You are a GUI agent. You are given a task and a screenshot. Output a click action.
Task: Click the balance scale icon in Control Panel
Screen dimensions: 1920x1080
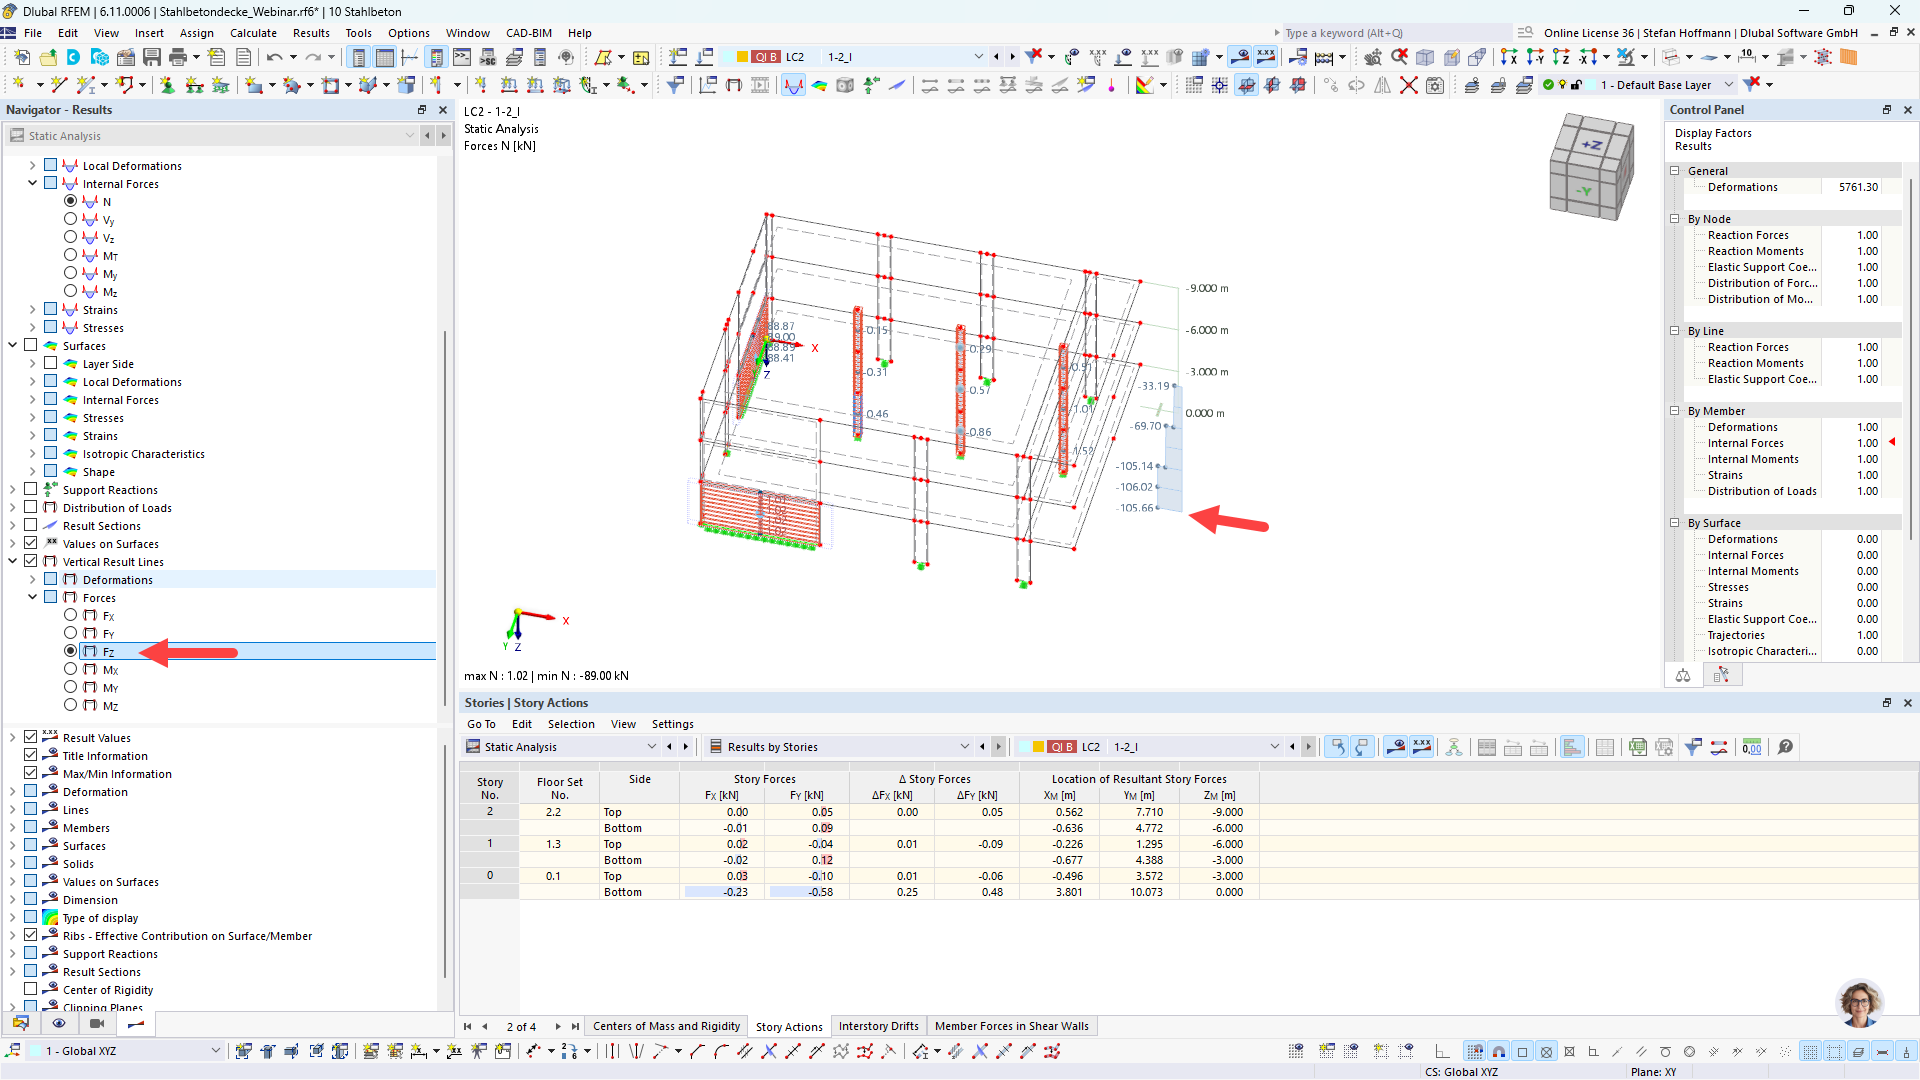1683,676
